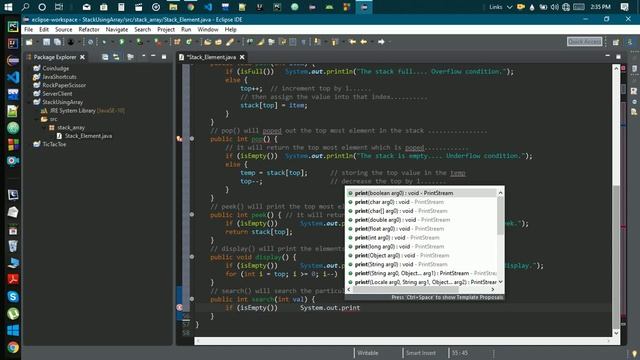Open the Forward history dropdown arrow
The image size is (640, 360).
coord(389,42)
